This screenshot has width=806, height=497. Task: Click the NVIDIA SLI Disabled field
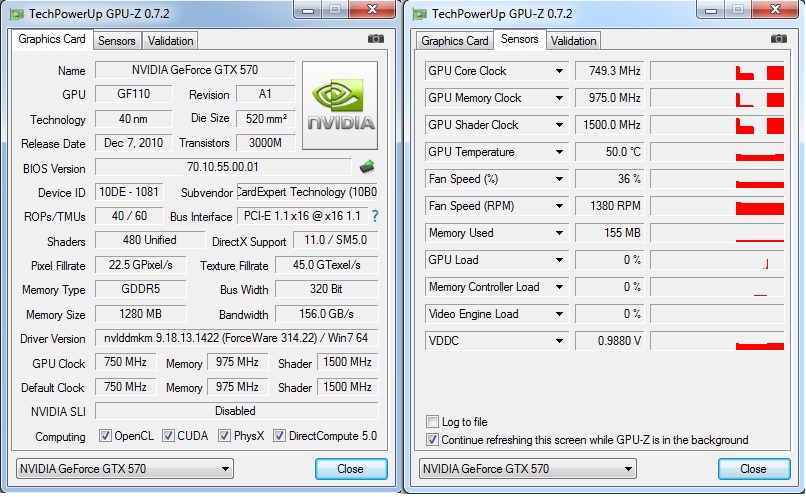coord(236,411)
